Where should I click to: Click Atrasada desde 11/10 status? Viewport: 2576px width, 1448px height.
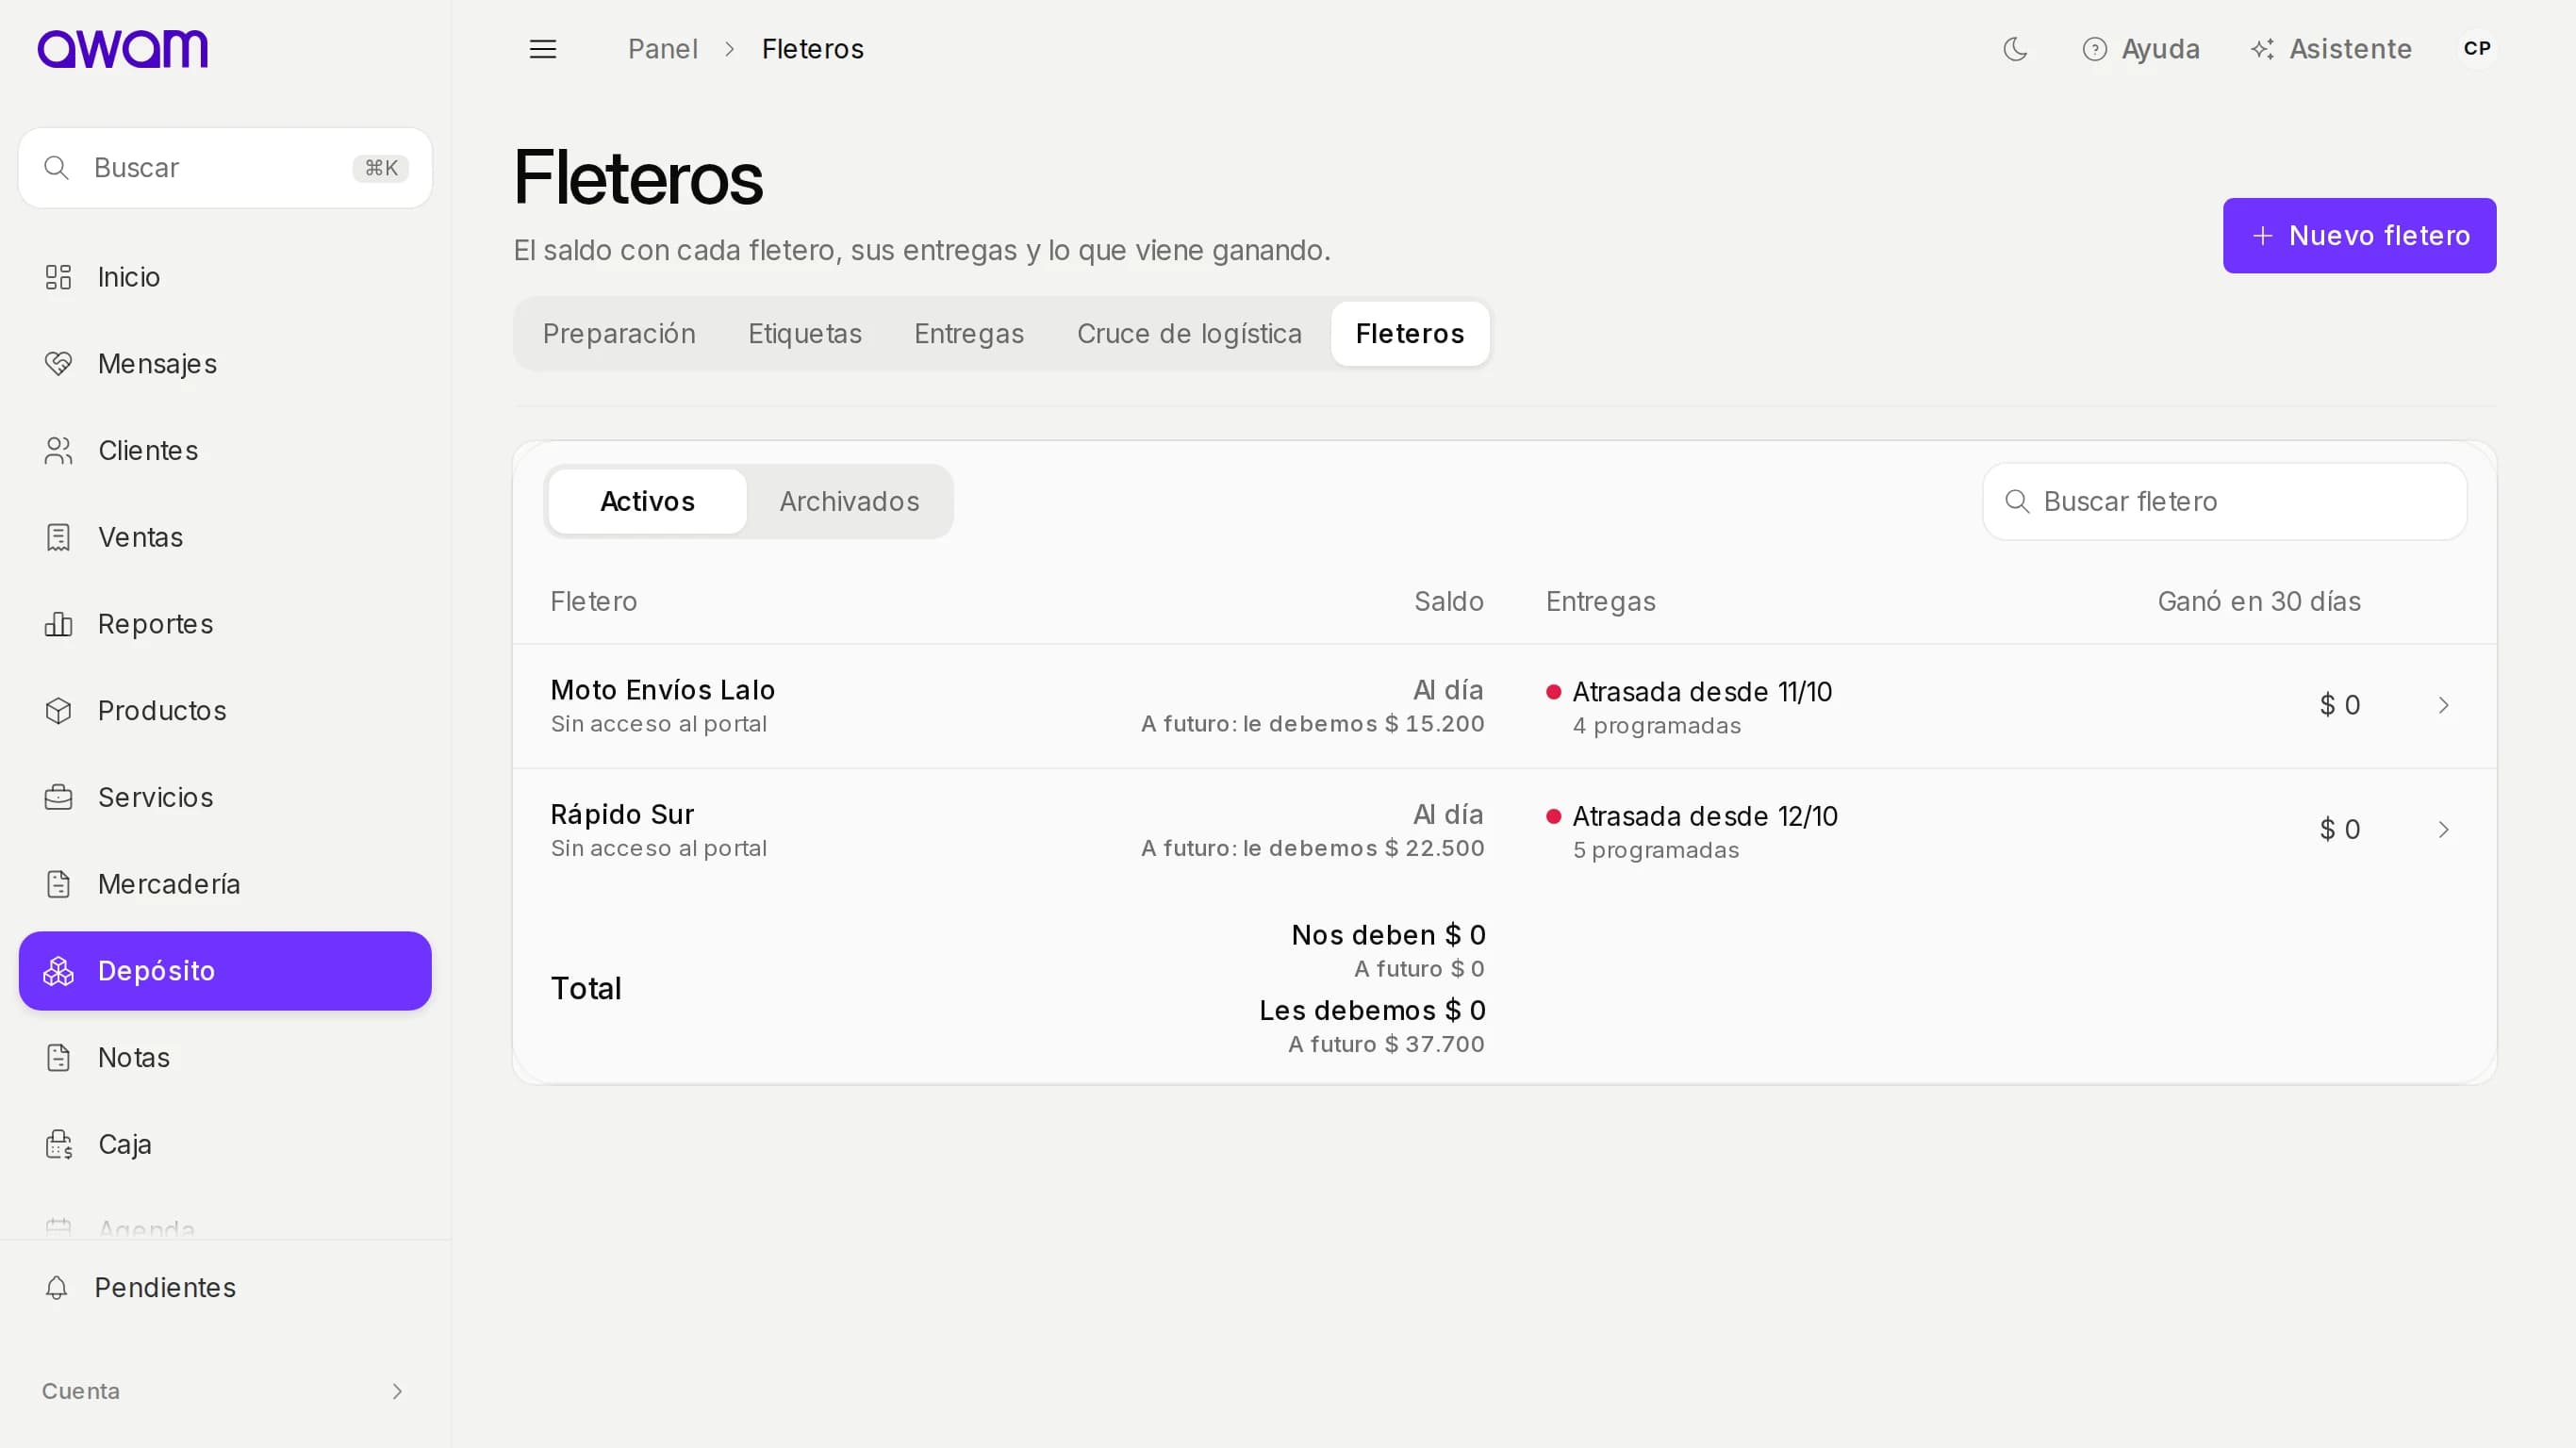point(1702,692)
